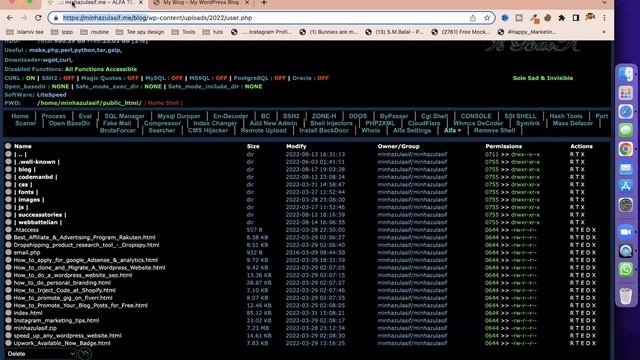Open the webbattalian folder link
Viewport: 640px width, 360px height.
click(38, 222)
